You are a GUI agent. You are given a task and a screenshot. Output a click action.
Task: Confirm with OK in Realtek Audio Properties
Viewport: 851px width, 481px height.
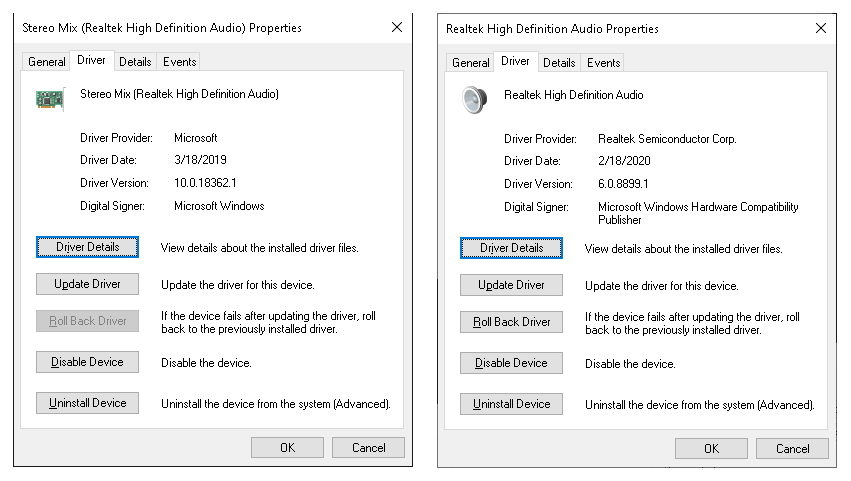click(712, 449)
